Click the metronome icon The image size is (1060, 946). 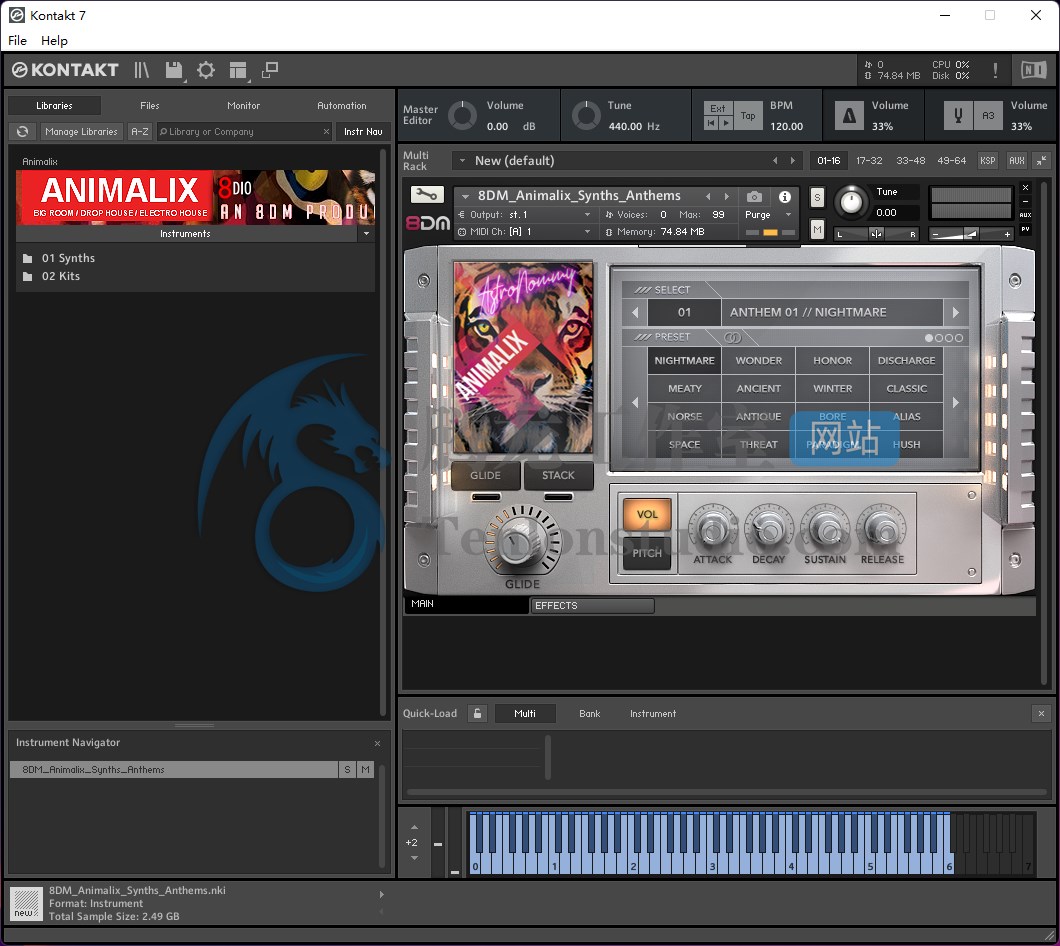click(x=849, y=115)
